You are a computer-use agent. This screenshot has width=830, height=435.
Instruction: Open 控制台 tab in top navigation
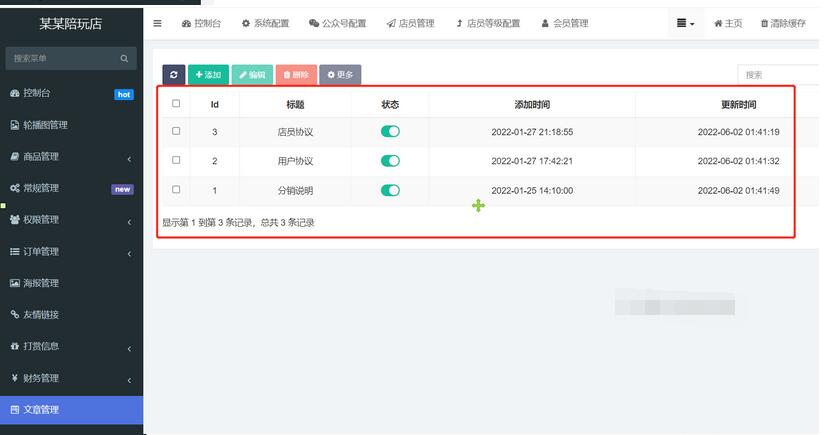[x=201, y=23]
